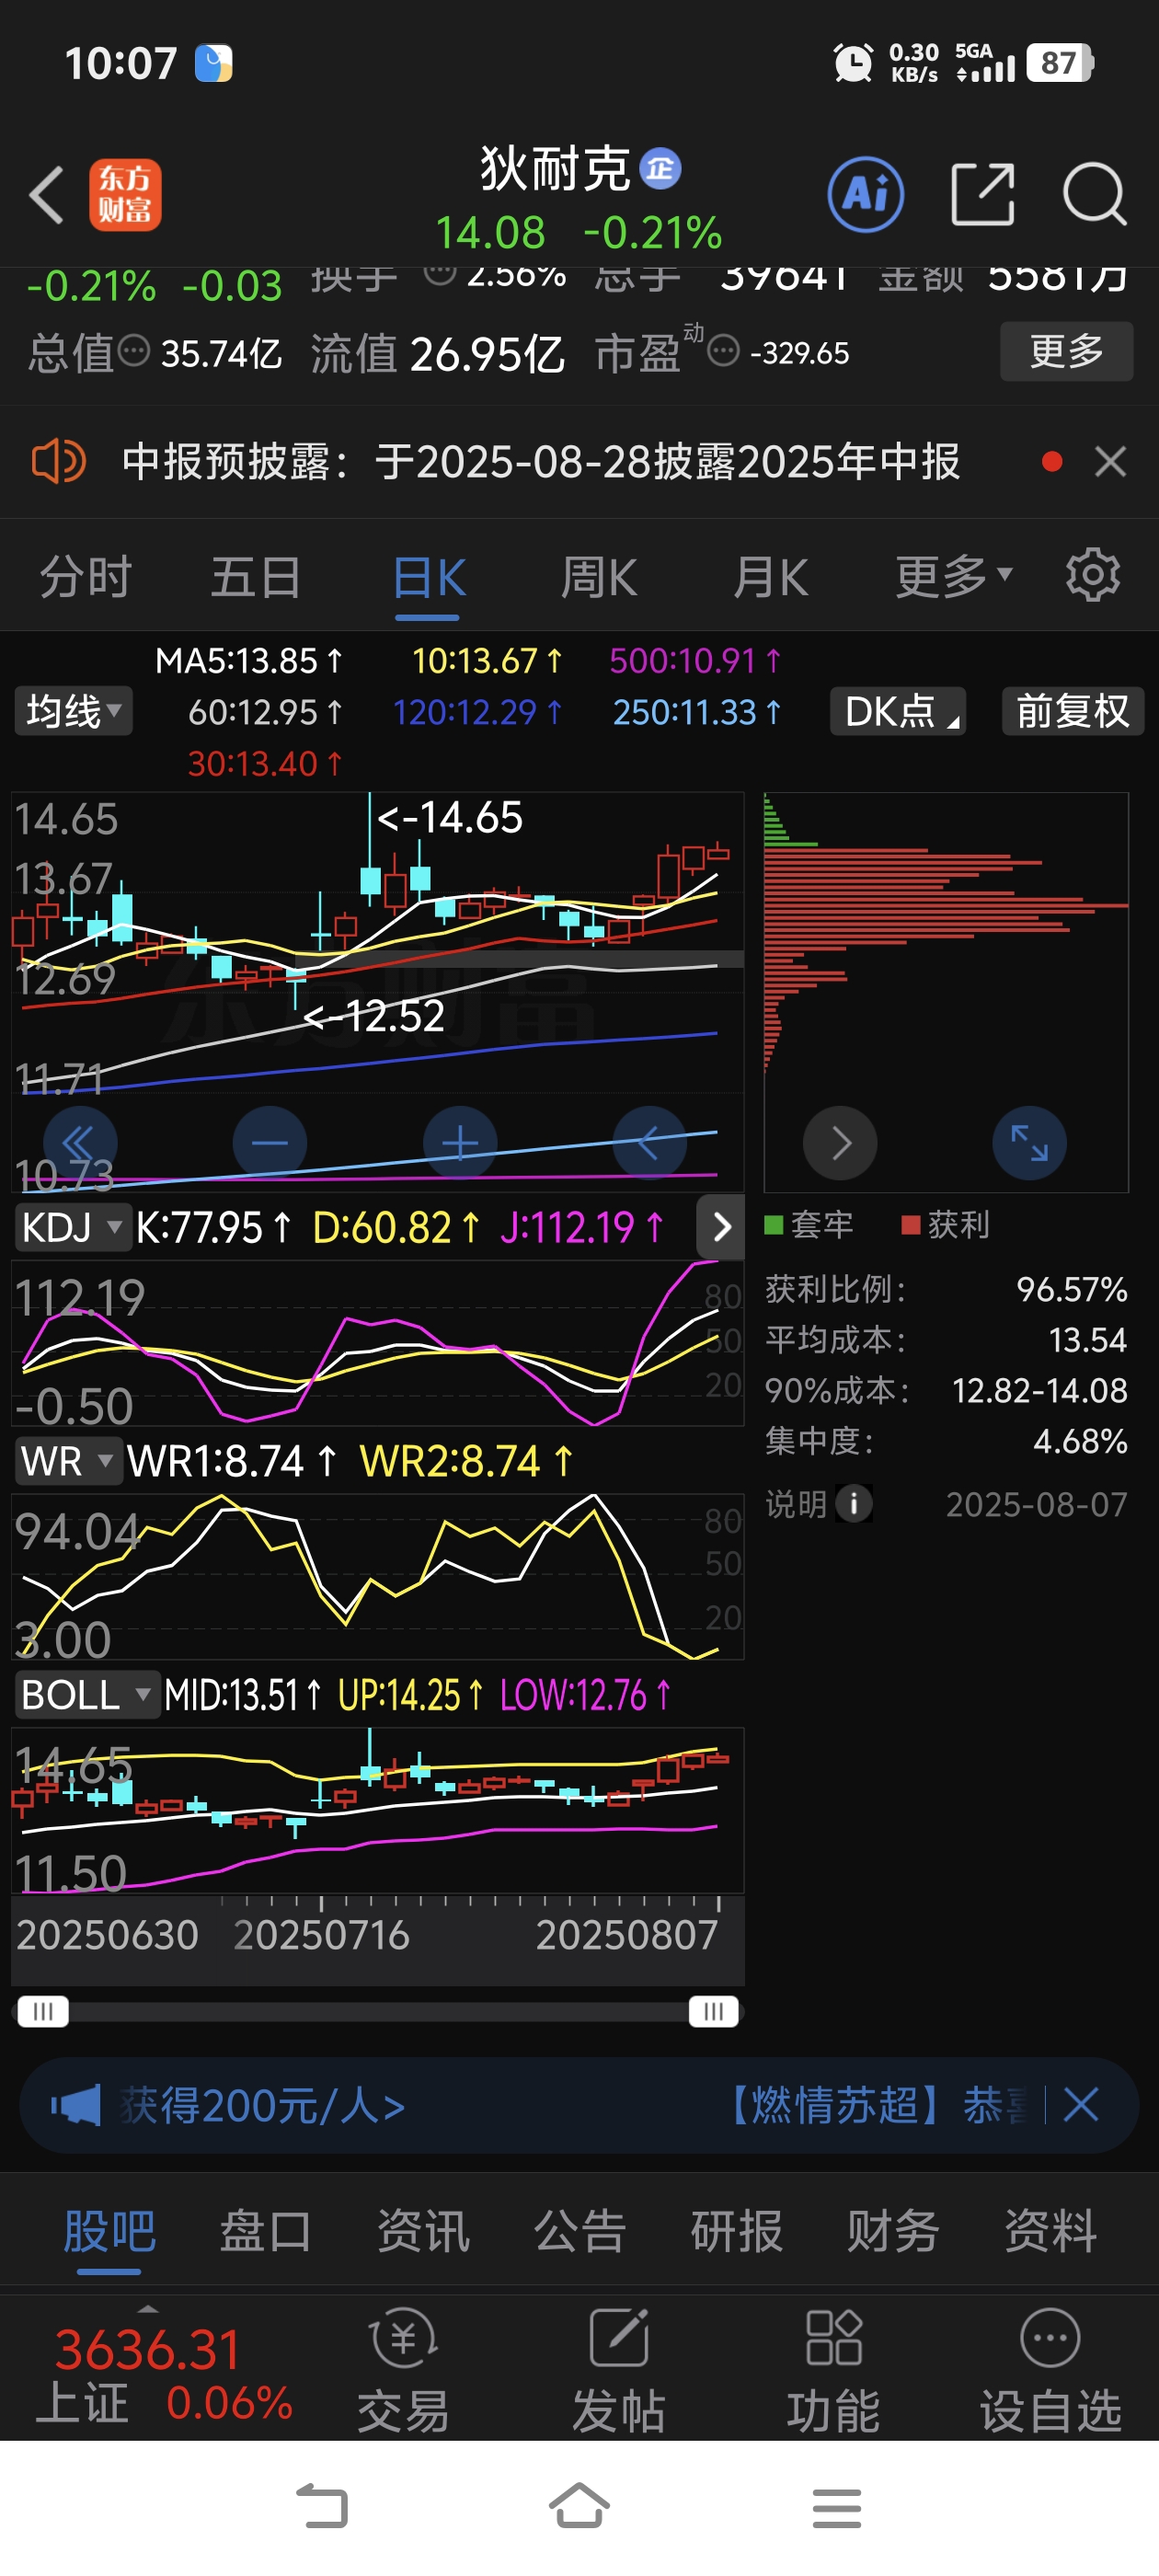This screenshot has width=1159, height=2576.
Task: Open 发帖 post icon
Action: tap(619, 2371)
